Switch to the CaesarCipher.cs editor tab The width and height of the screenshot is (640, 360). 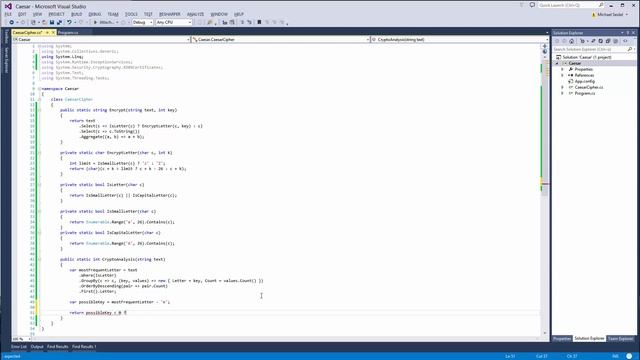(x=27, y=32)
